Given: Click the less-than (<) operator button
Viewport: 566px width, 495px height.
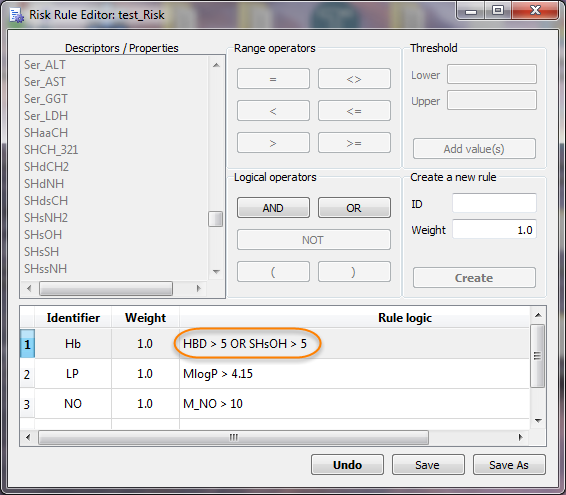Looking at the screenshot, I should click(273, 111).
